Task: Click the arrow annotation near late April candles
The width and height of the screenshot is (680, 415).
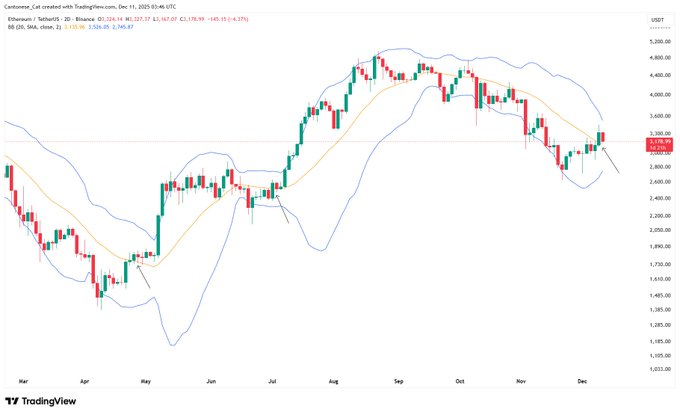Action: pos(144,274)
